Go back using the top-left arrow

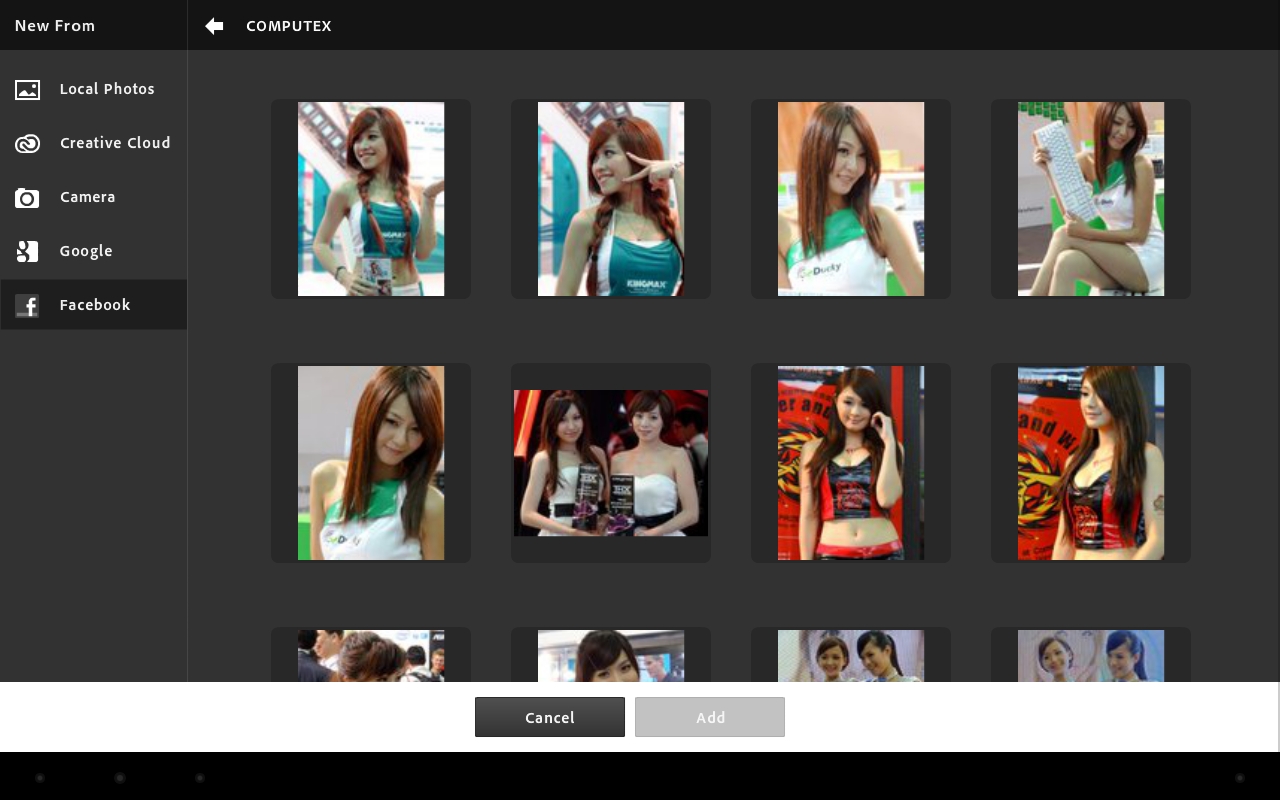pyautogui.click(x=214, y=26)
